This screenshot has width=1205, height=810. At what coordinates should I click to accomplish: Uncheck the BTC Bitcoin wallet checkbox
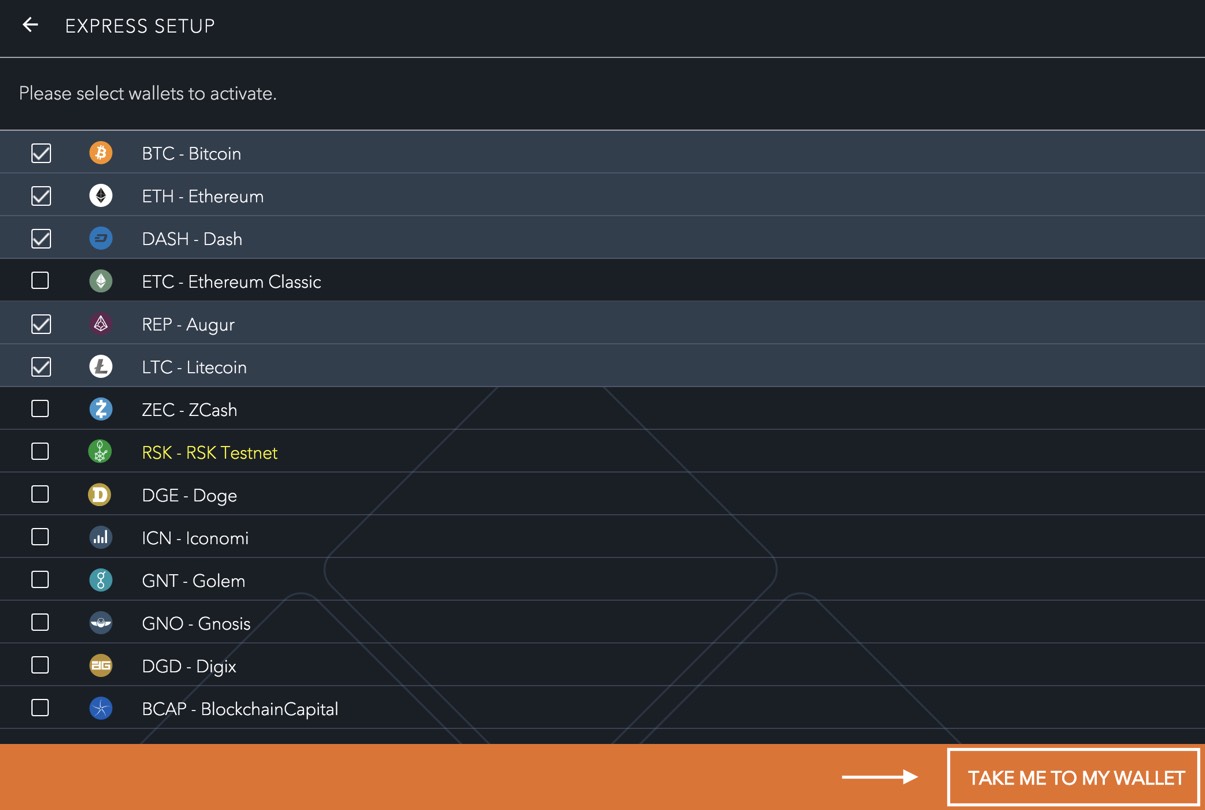(x=41, y=153)
